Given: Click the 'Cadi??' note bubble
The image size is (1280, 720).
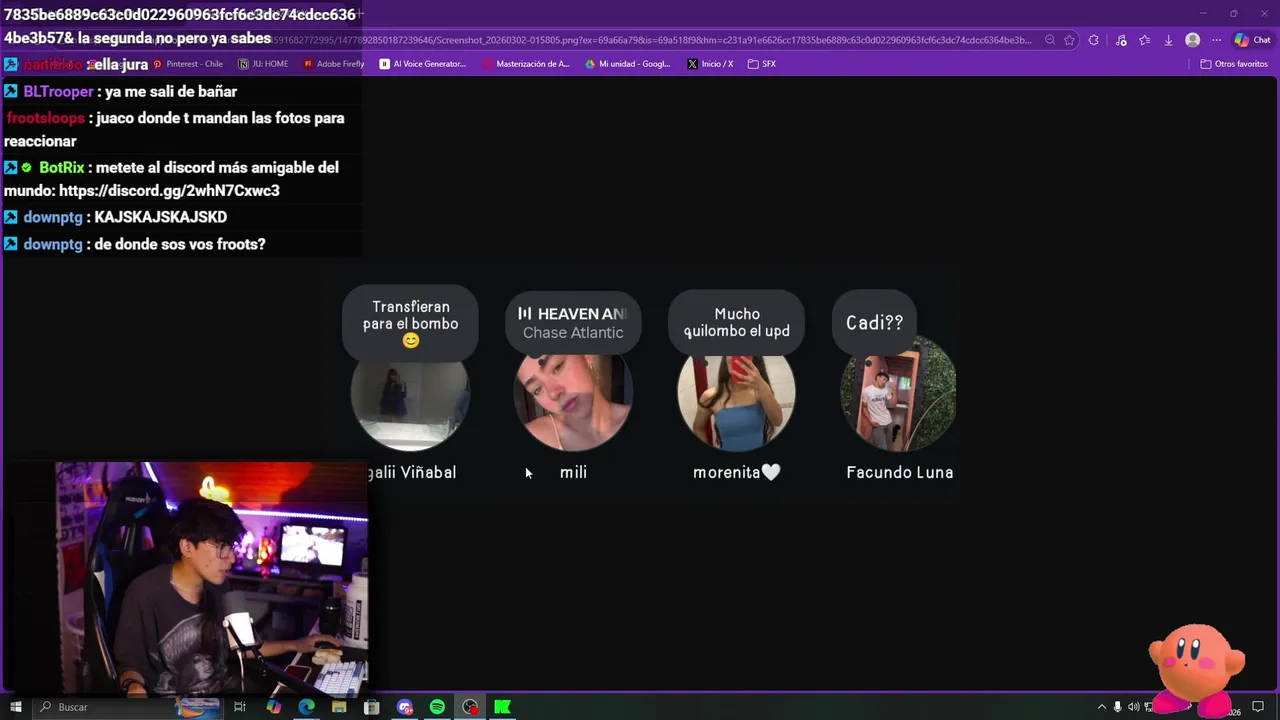Looking at the screenshot, I should pyautogui.click(x=874, y=322).
